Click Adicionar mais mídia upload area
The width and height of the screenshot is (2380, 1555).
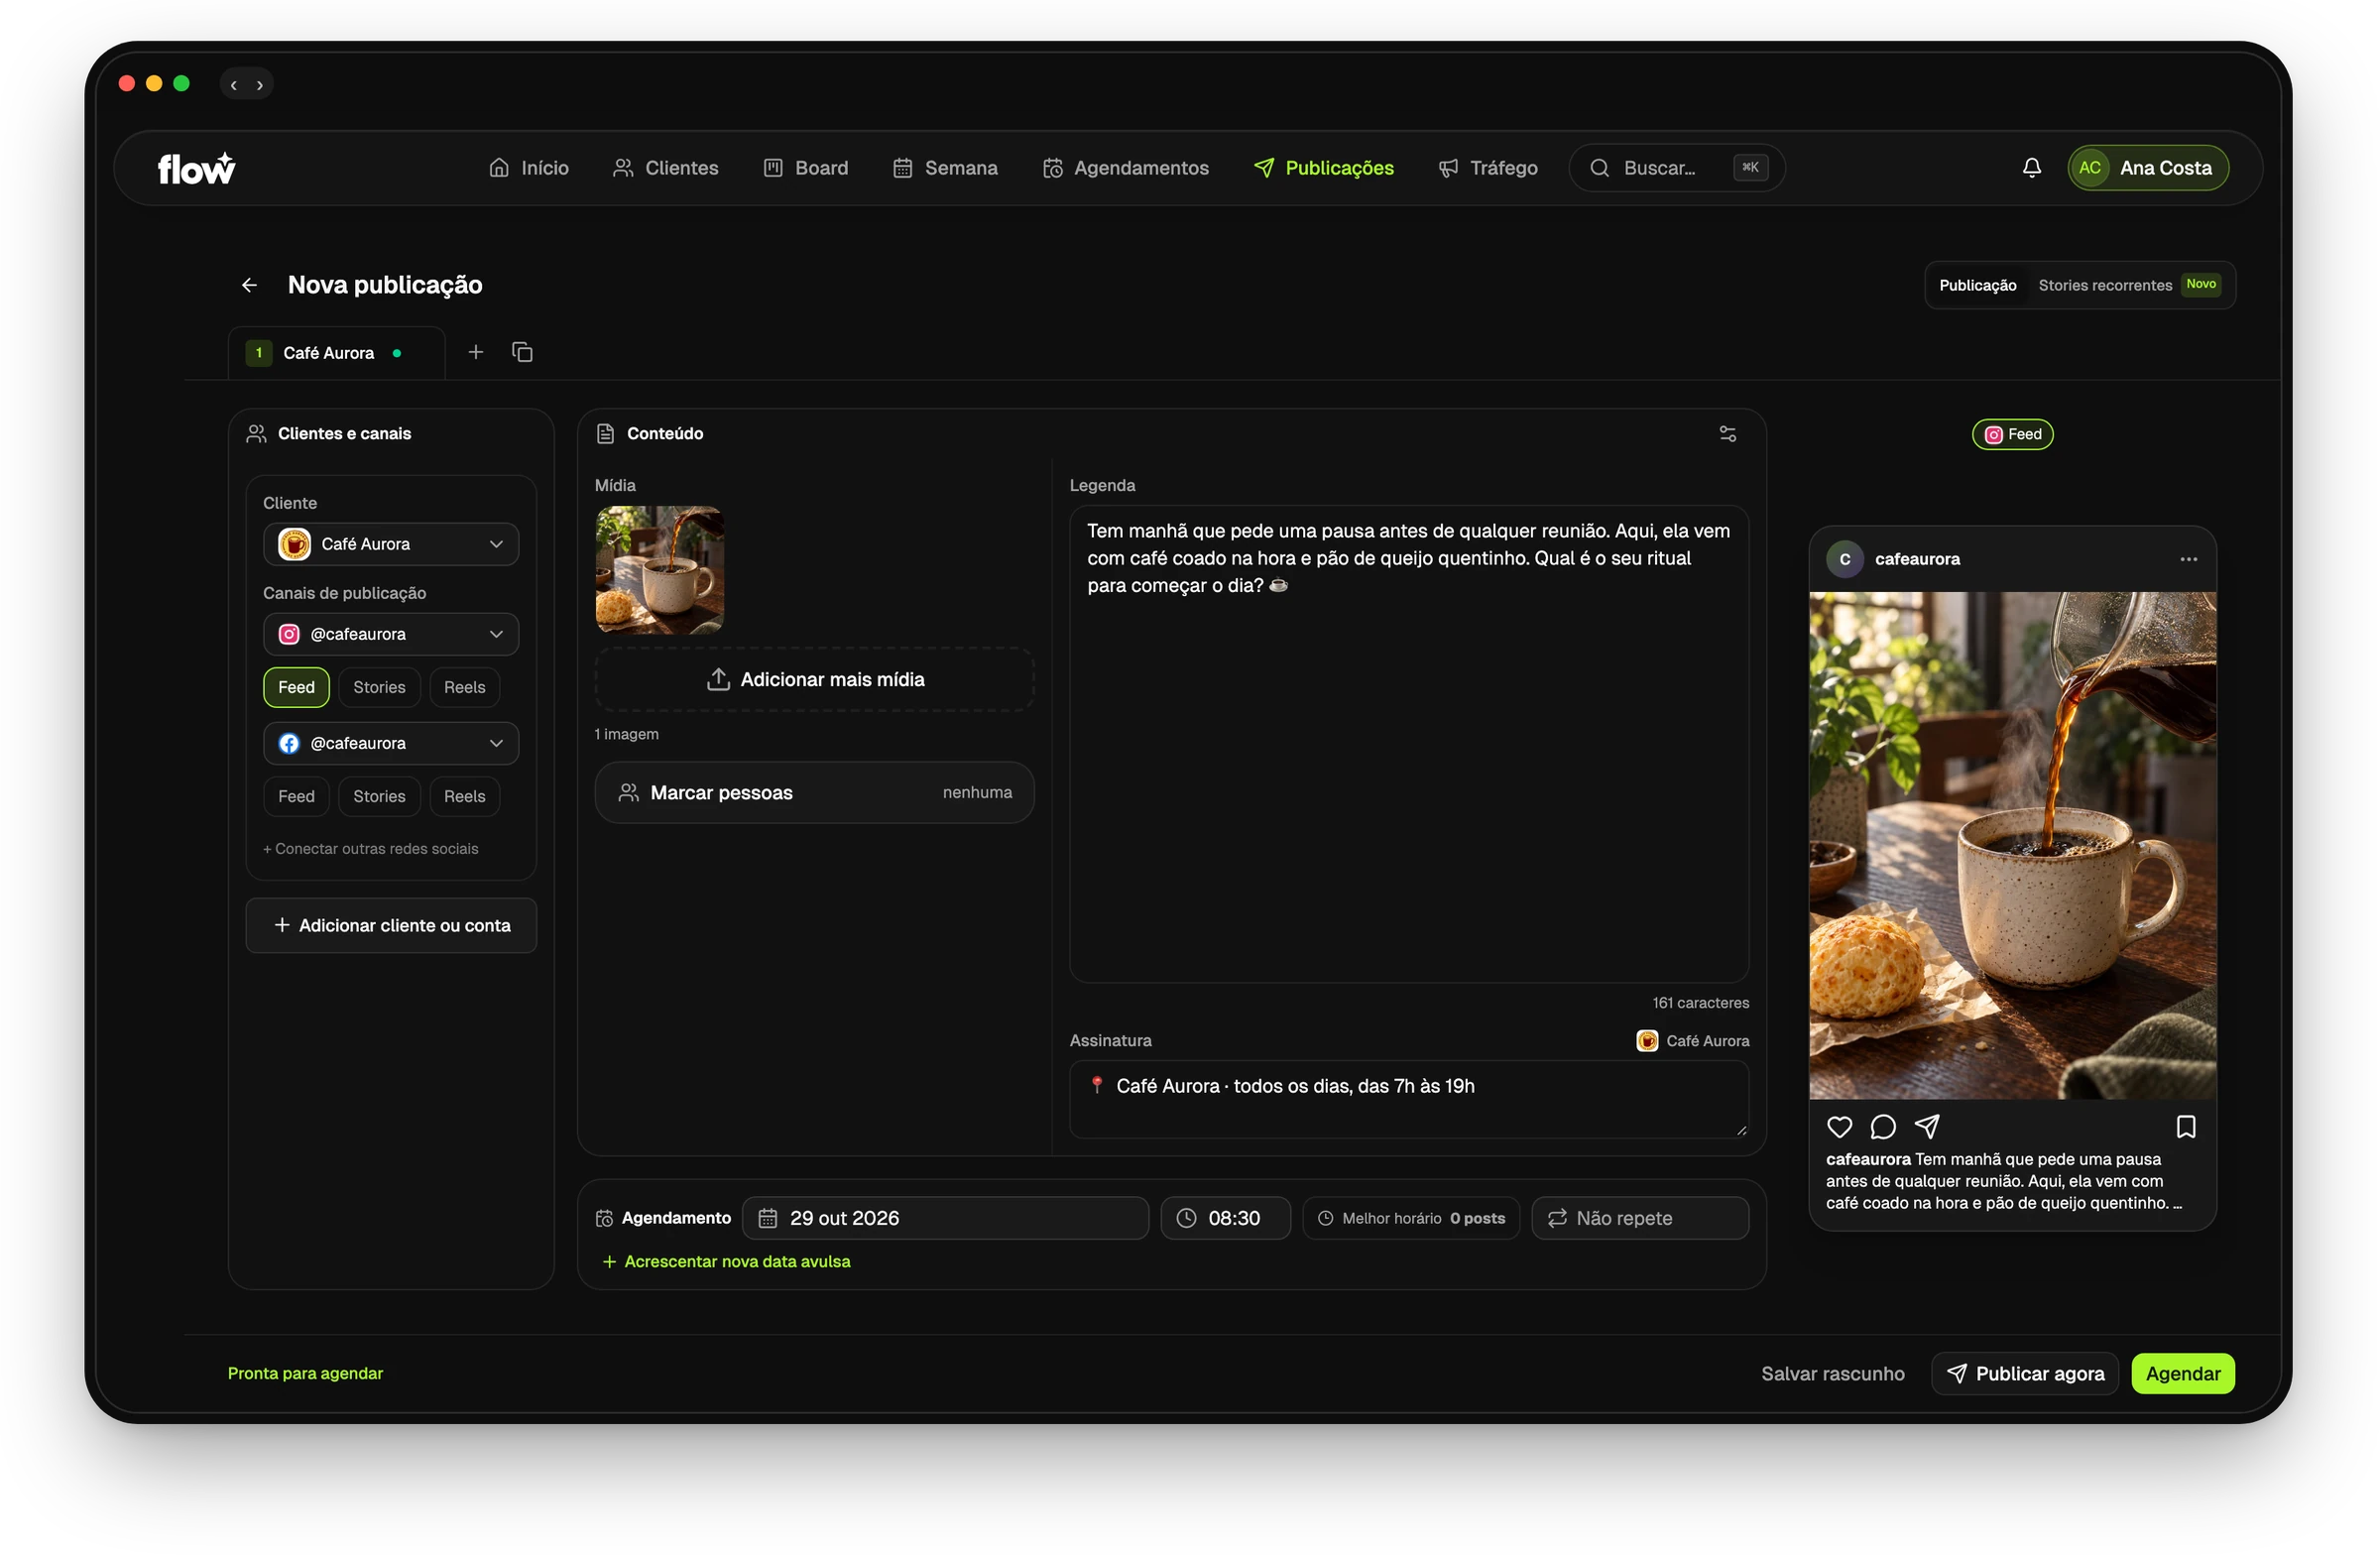click(814, 679)
